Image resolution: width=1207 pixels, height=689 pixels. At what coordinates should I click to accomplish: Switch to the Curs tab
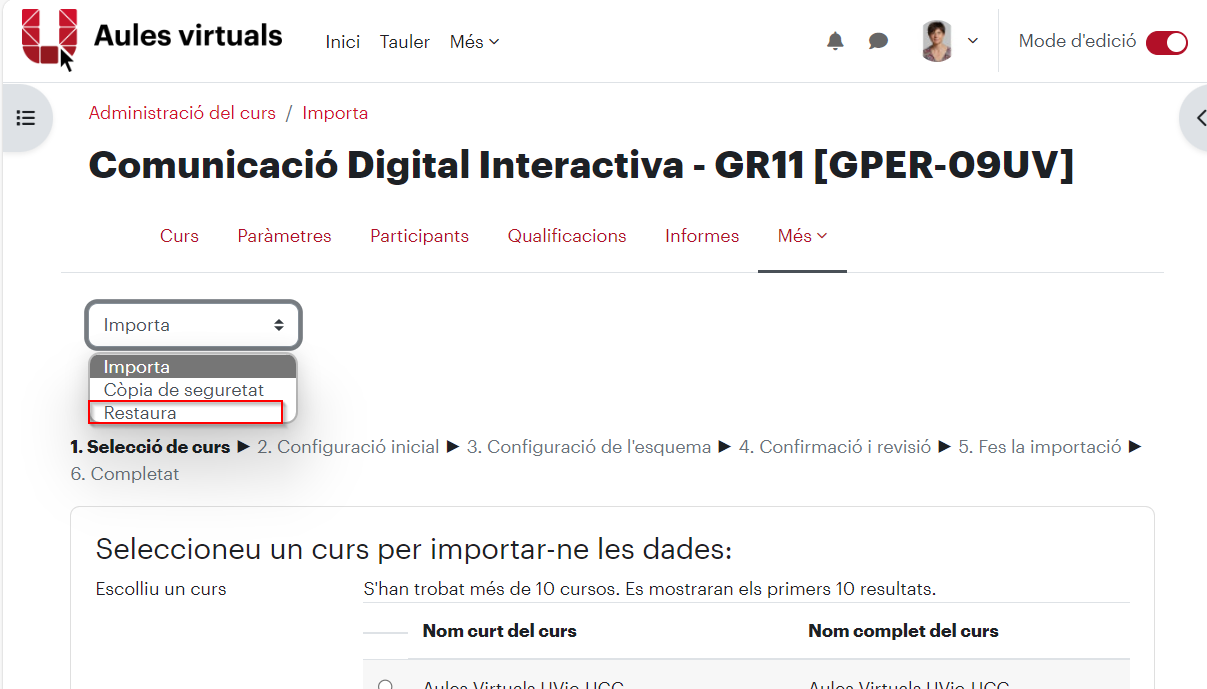coord(179,236)
